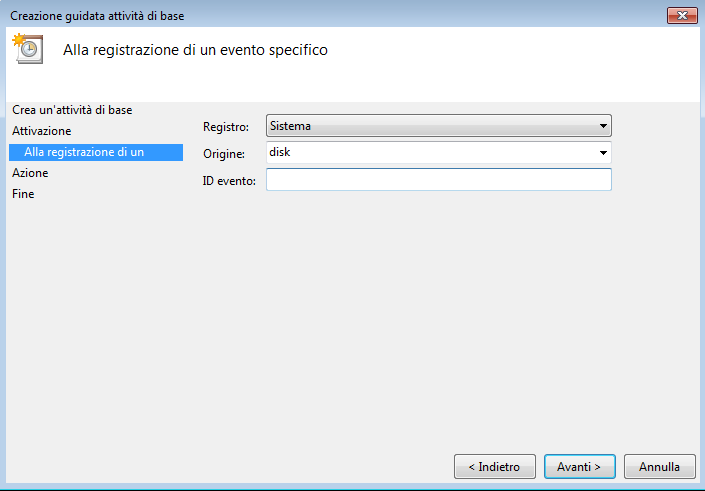
Task: Cancel the wizard with Annulla
Action: coord(660,467)
